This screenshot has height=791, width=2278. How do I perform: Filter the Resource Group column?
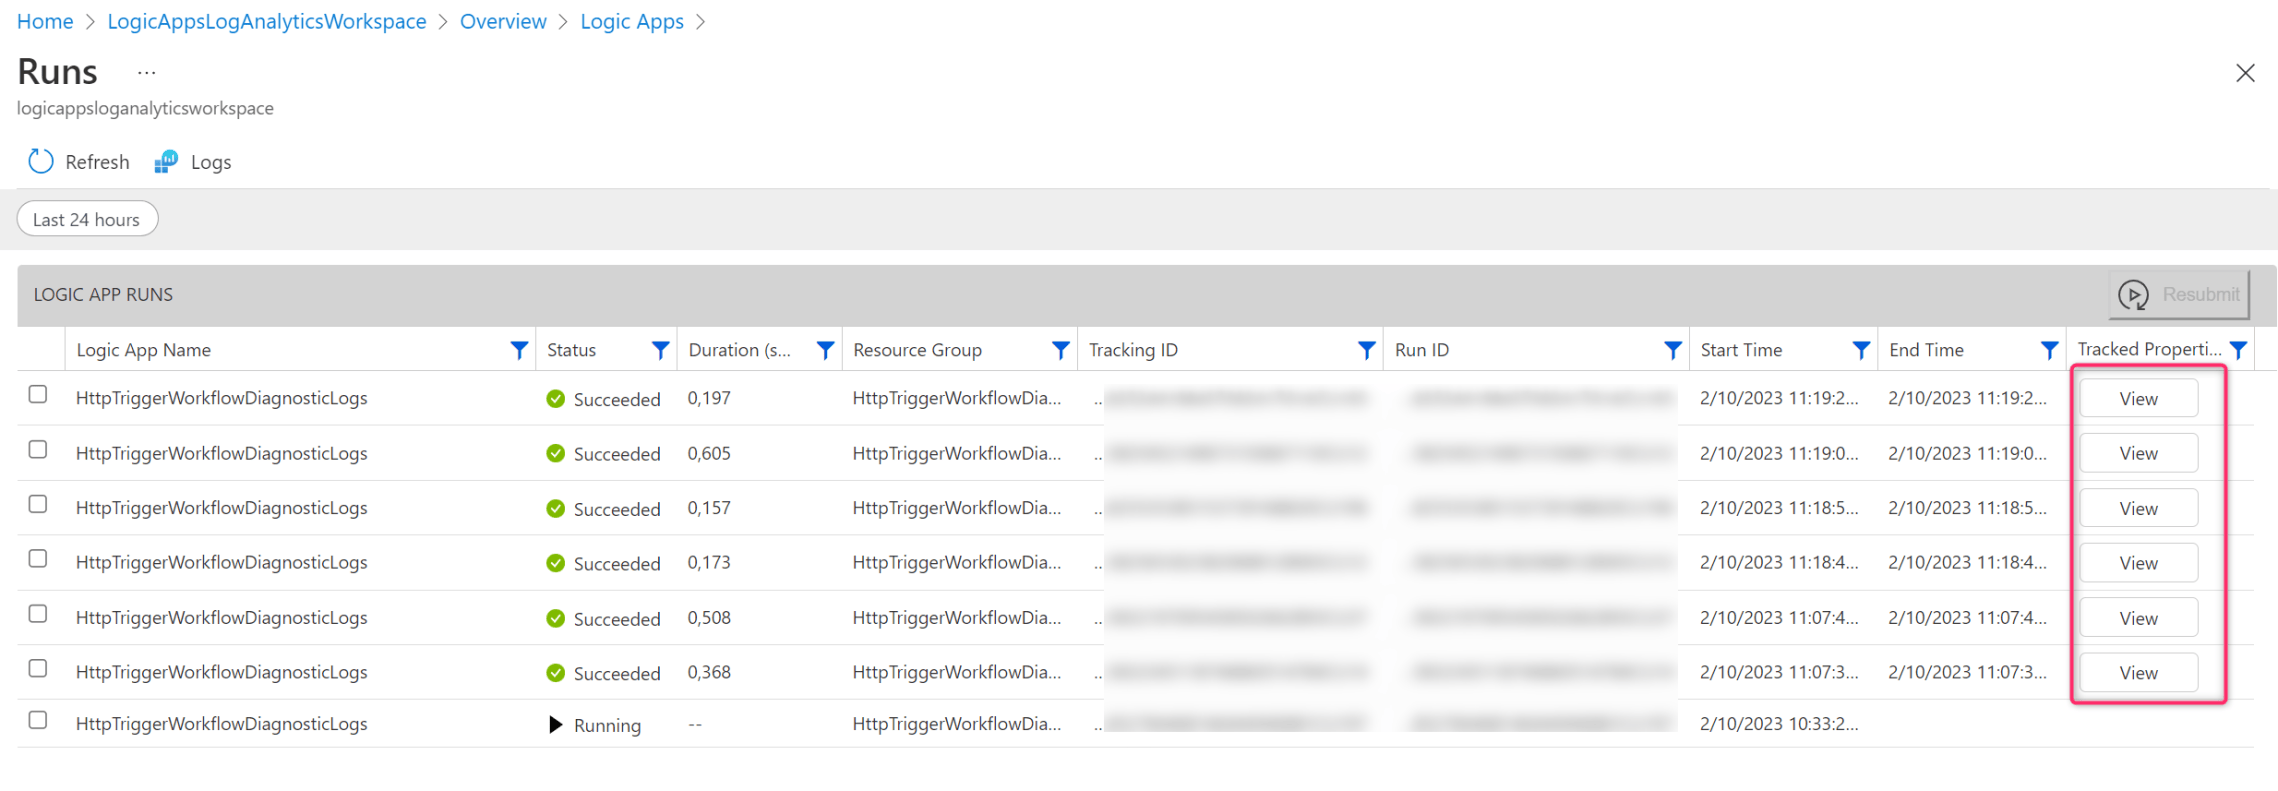click(1061, 350)
